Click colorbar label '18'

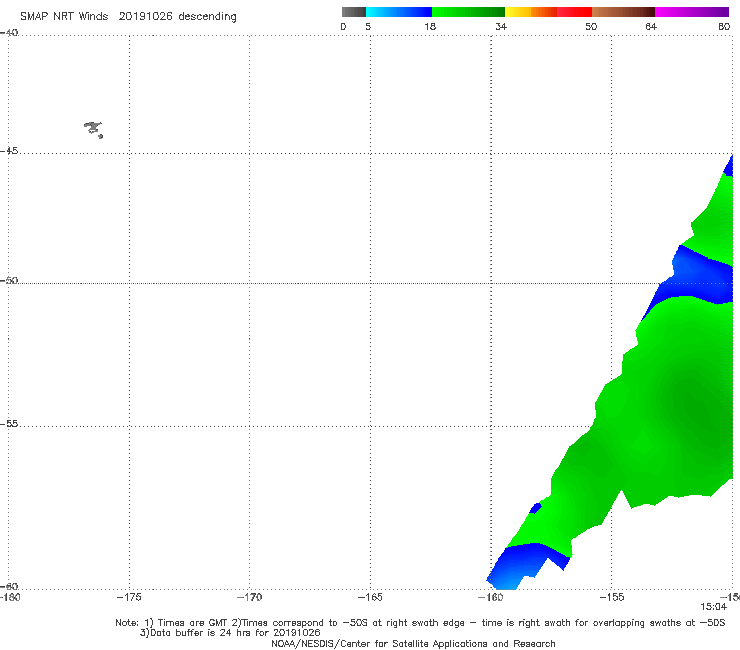pos(430,26)
